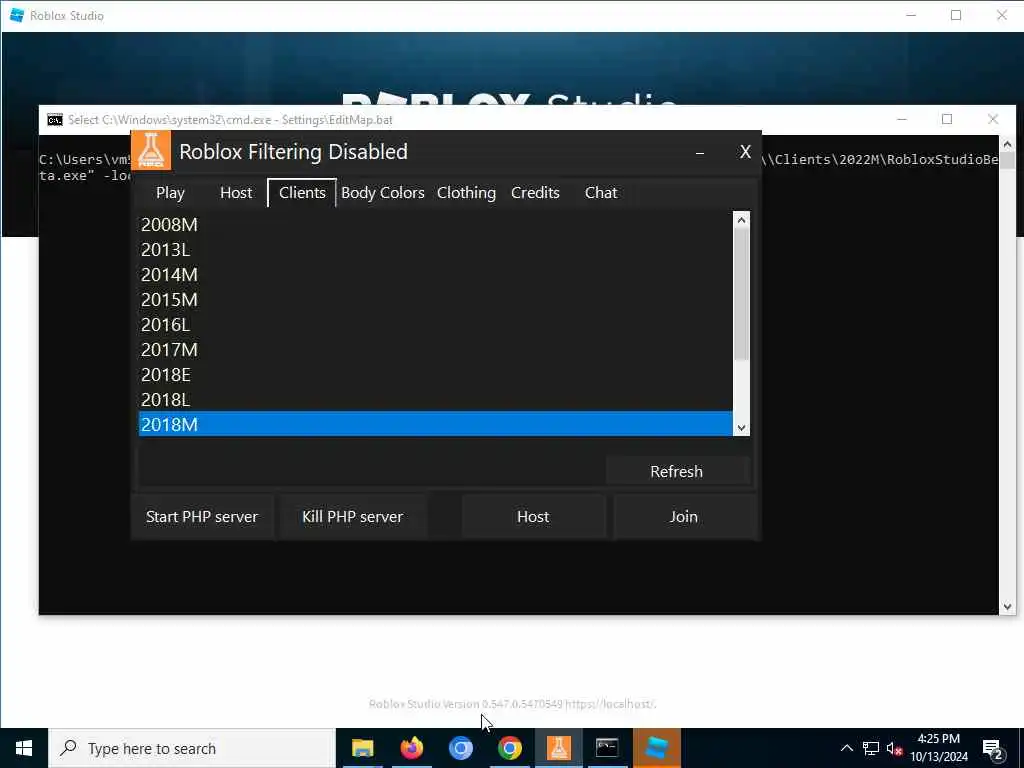Screen dimensions: 1024x768
Task: Open the Chat tab
Action: click(x=601, y=193)
